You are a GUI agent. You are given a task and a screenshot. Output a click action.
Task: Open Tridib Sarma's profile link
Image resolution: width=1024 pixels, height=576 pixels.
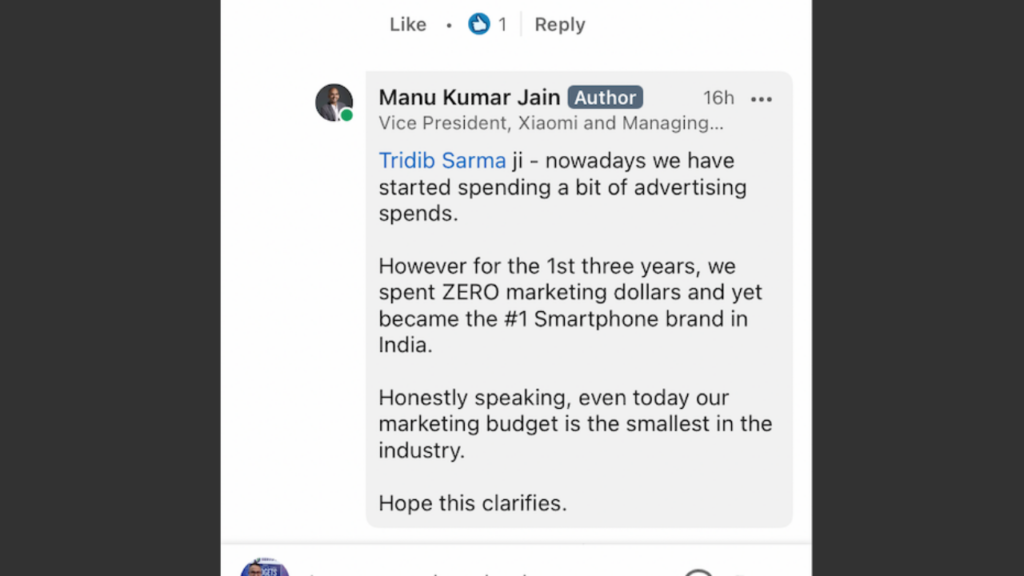coord(442,160)
